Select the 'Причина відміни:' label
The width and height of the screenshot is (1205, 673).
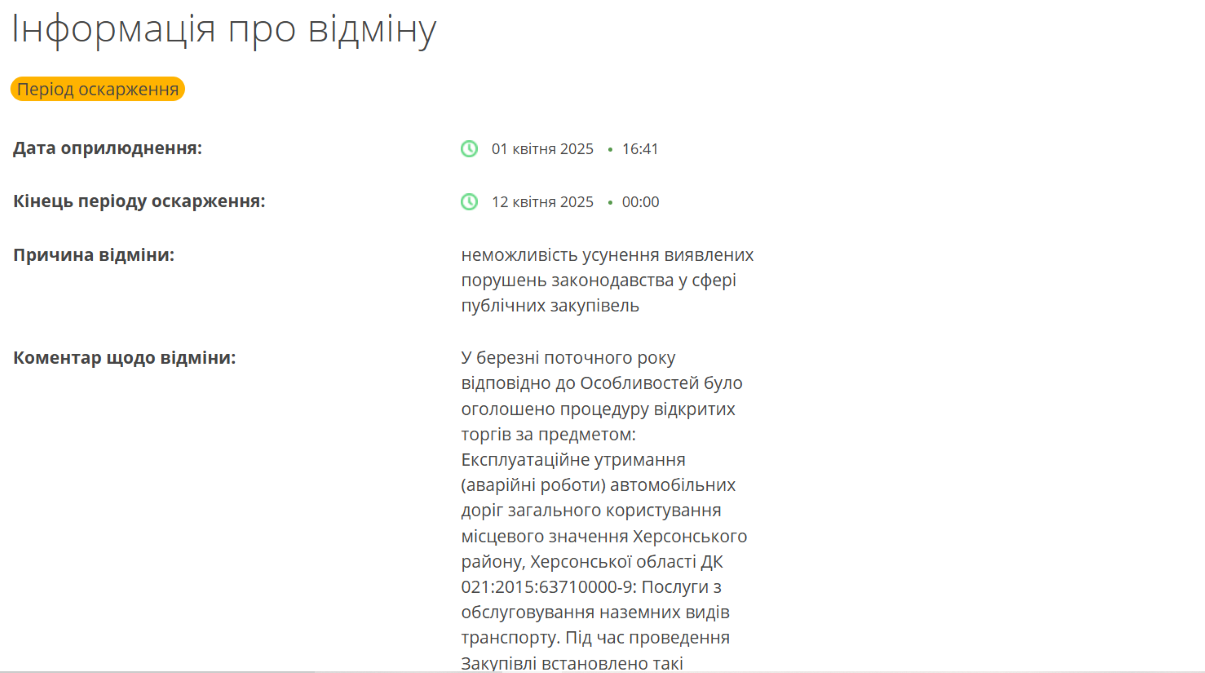tap(93, 255)
